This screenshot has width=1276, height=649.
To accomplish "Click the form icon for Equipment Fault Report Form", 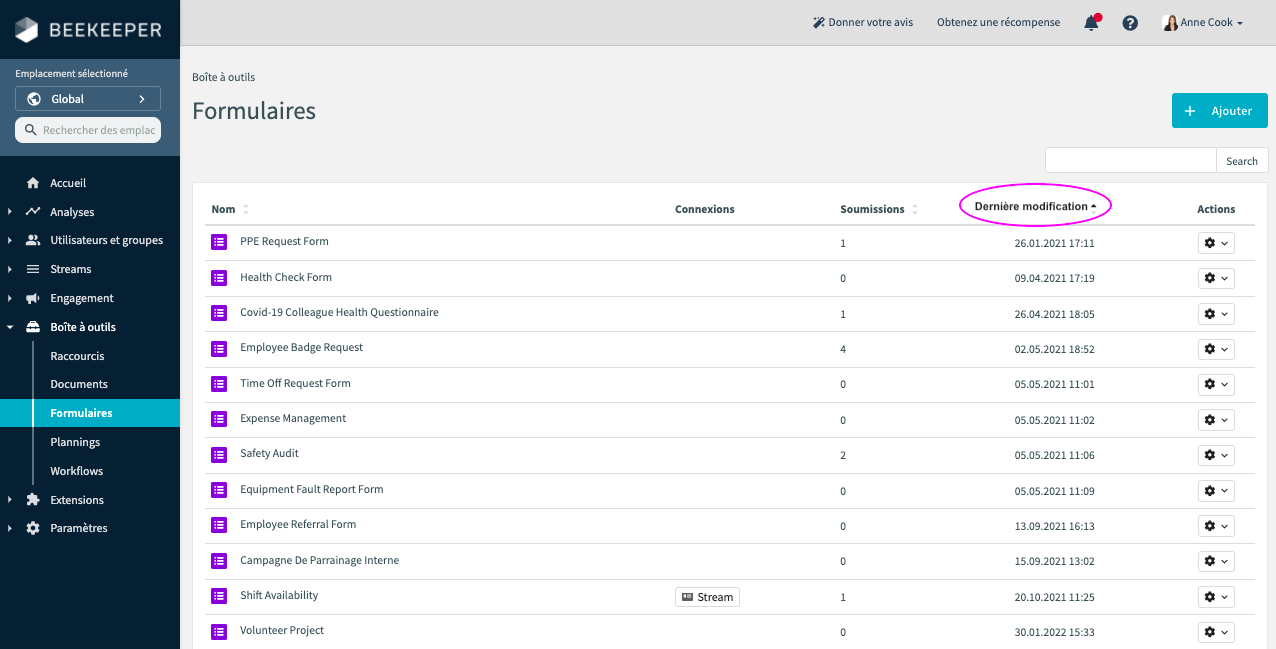I will click(x=219, y=490).
